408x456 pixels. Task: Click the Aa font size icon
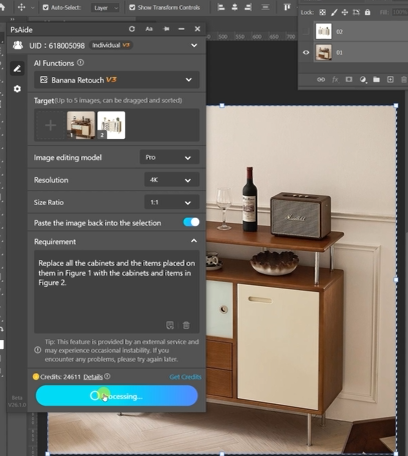coord(149,29)
